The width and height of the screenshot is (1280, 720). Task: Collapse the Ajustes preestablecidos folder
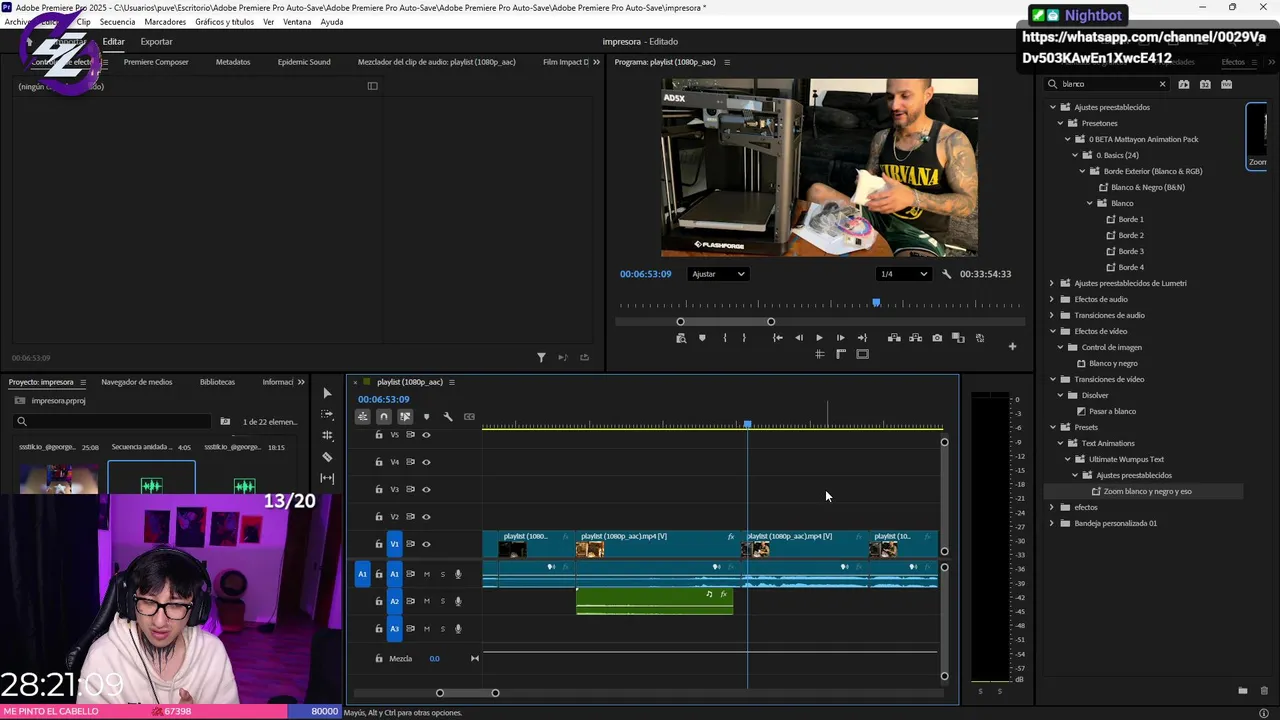[x=1052, y=107]
